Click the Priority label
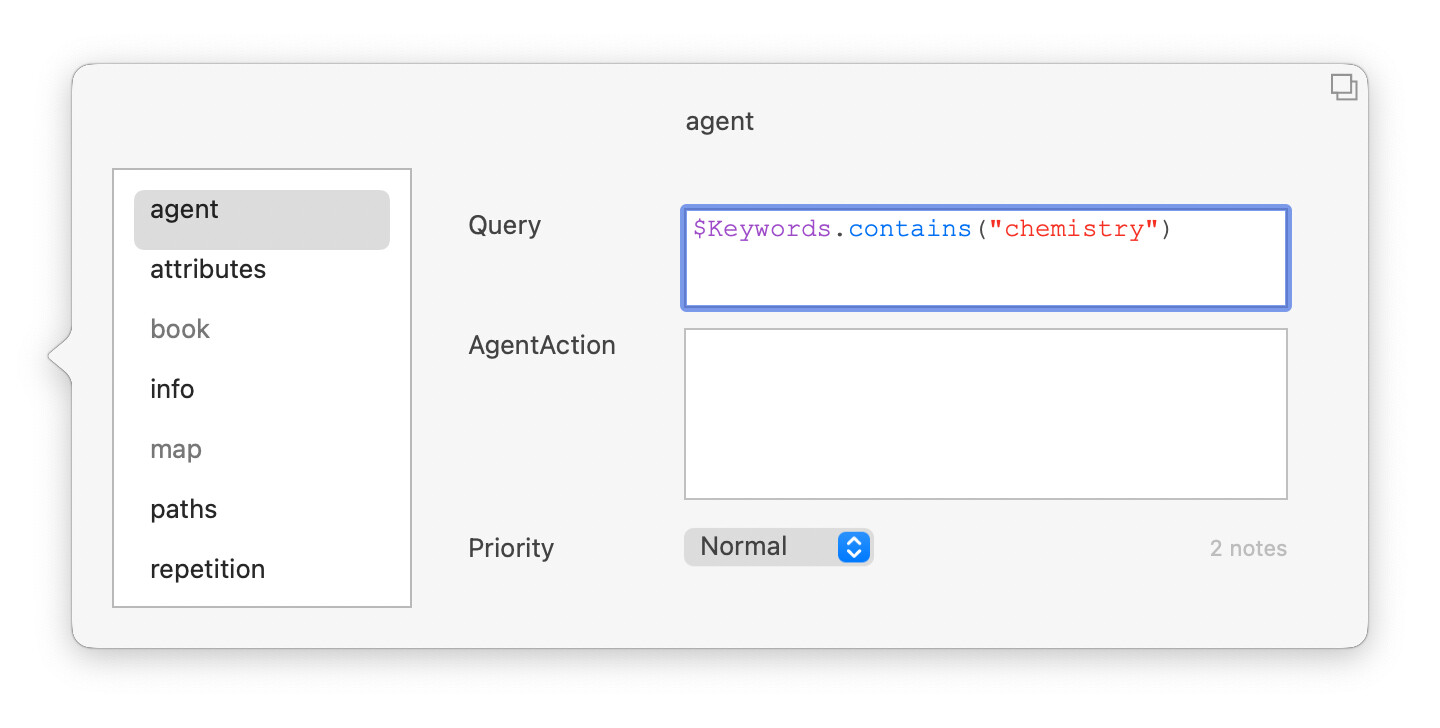The height and width of the screenshot is (728, 1440). point(511,549)
